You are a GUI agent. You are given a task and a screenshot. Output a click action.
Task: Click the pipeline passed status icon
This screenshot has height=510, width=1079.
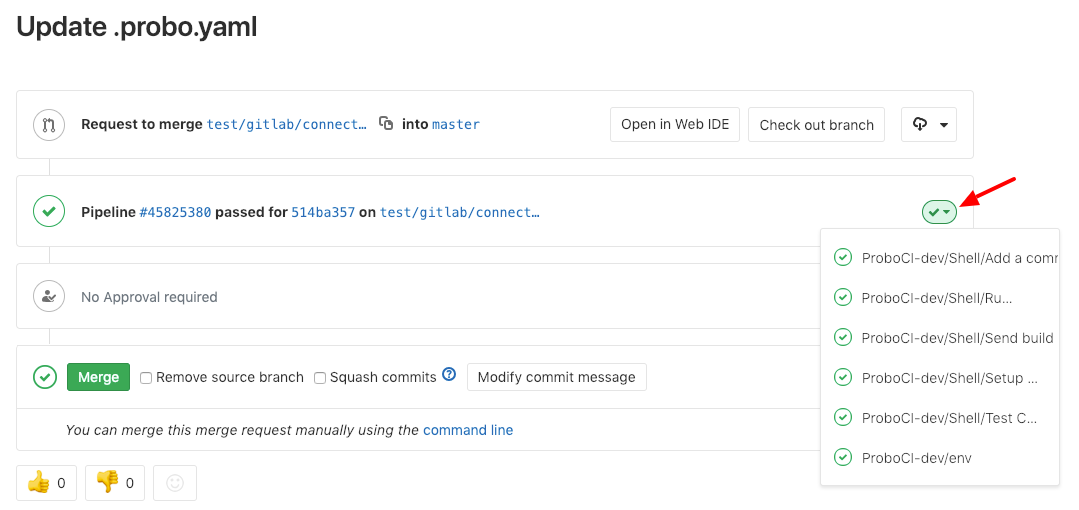tap(48, 211)
